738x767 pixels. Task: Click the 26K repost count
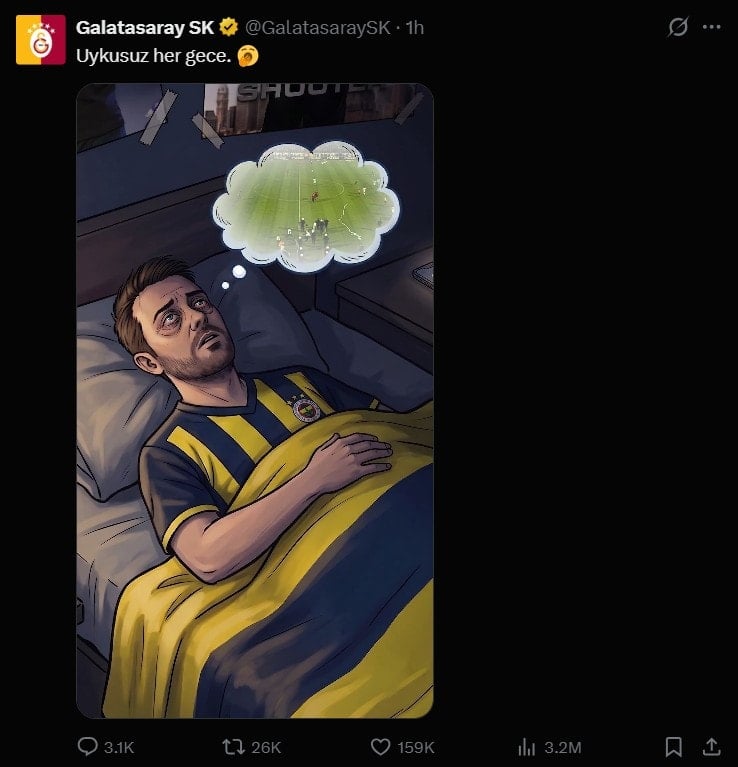click(267, 747)
